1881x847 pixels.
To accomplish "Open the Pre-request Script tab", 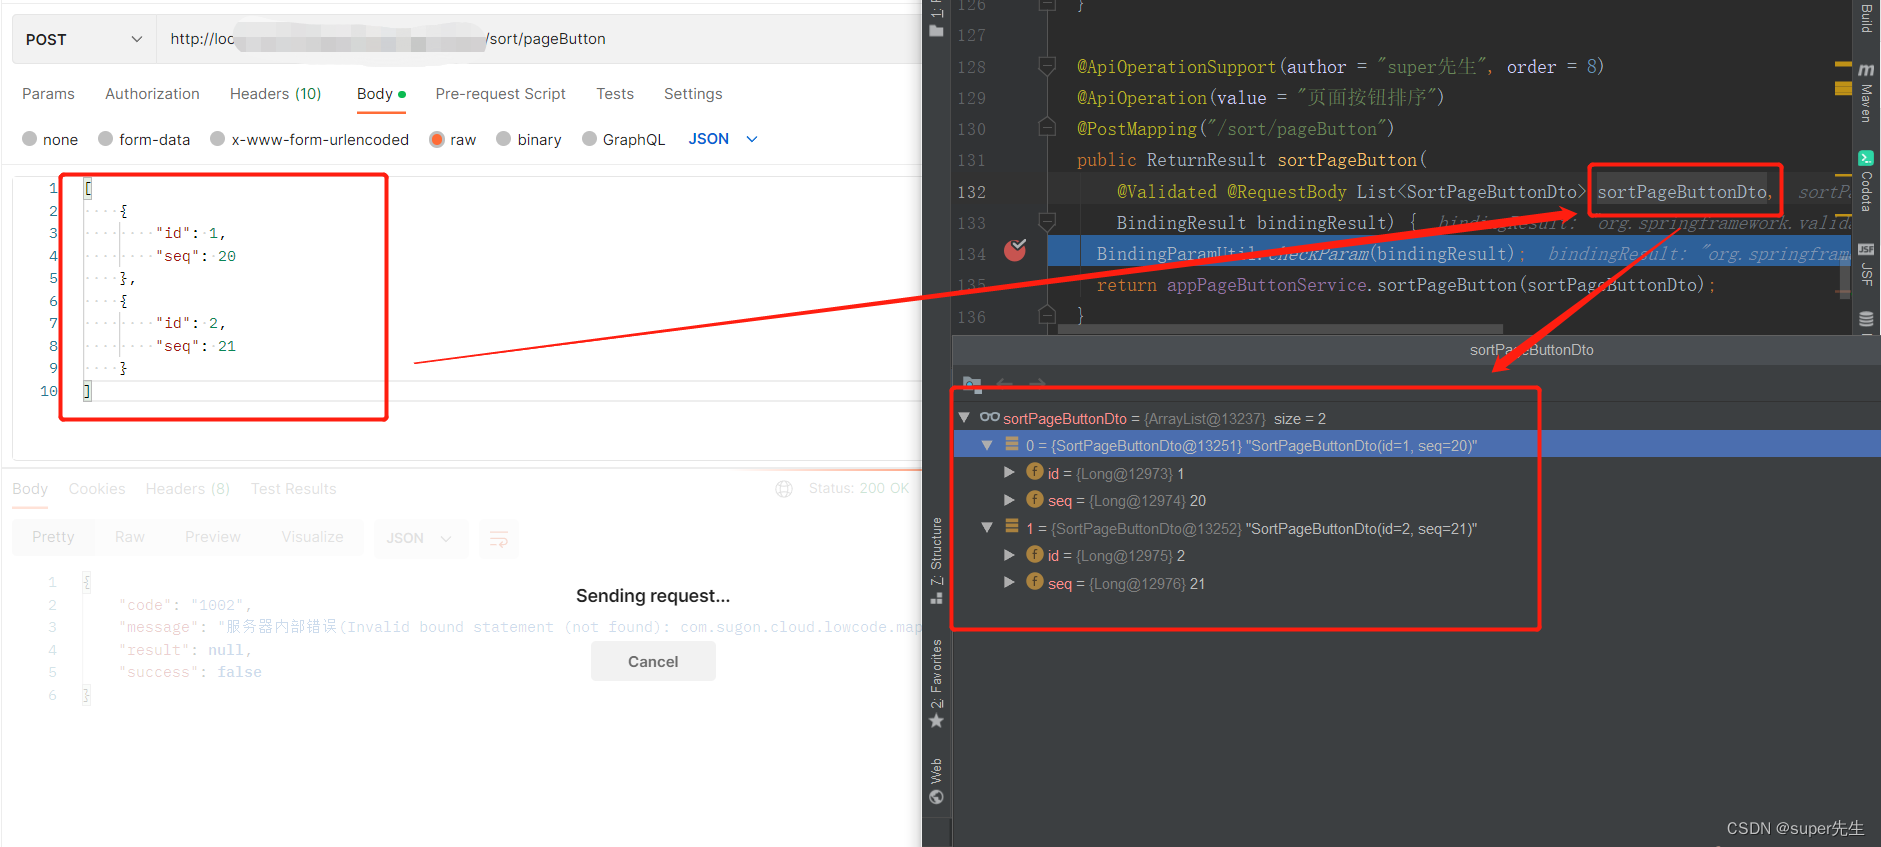I will click(500, 94).
